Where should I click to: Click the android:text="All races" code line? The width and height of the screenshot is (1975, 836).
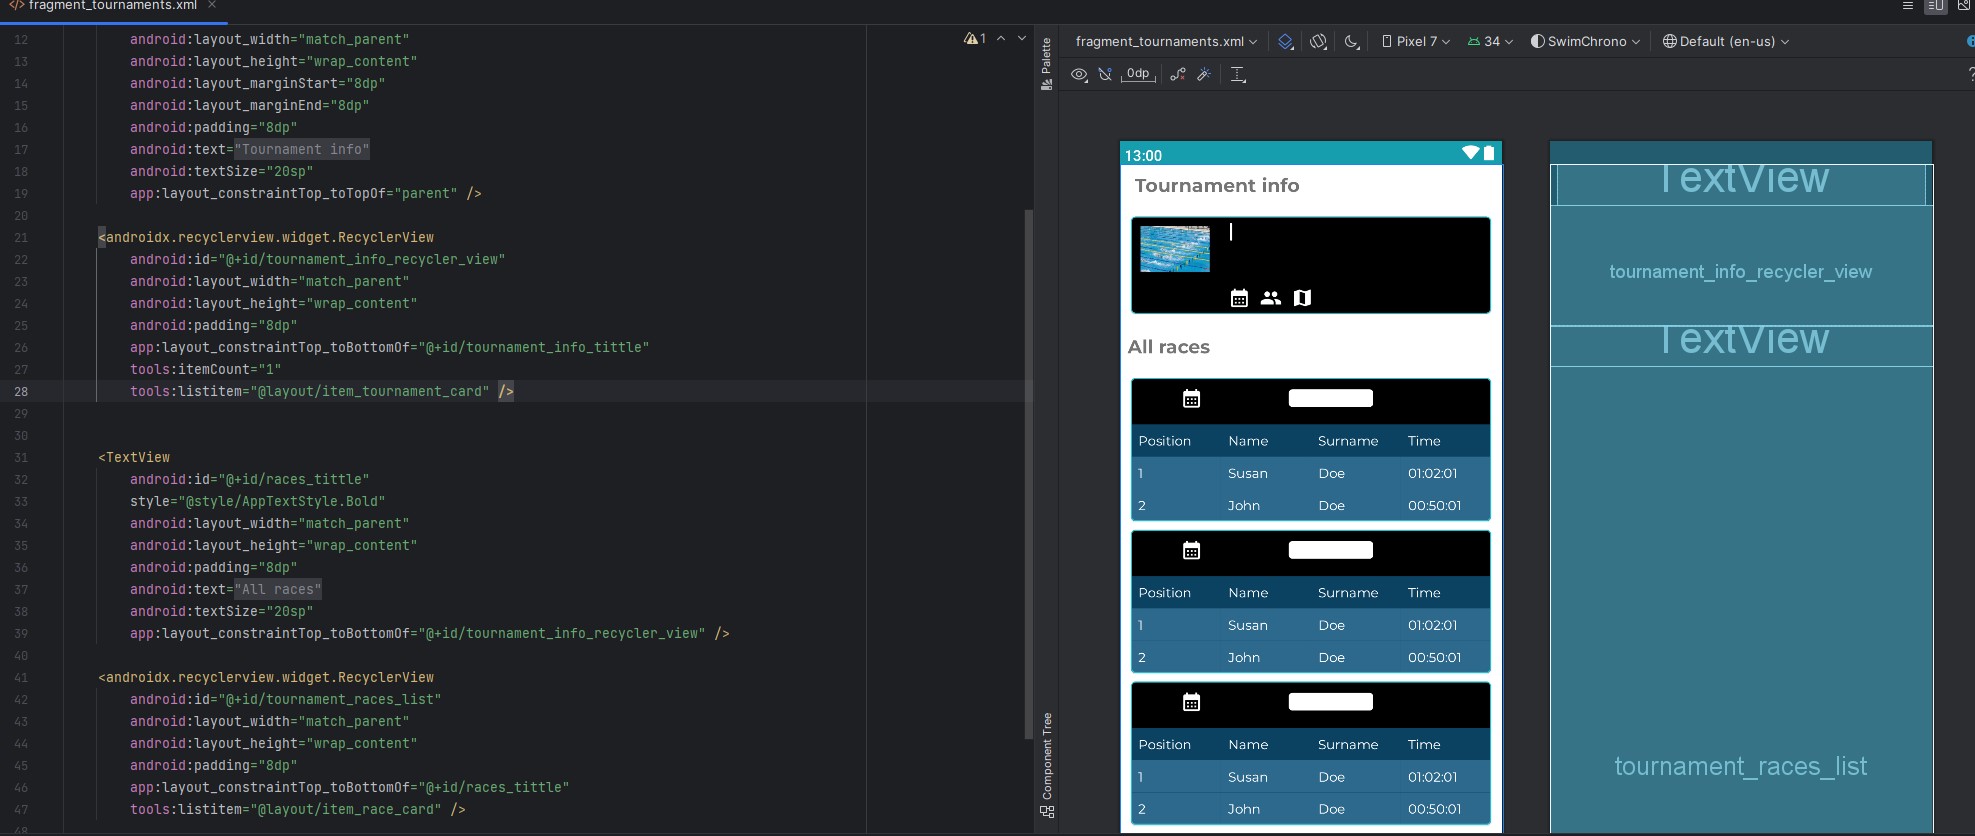(226, 589)
